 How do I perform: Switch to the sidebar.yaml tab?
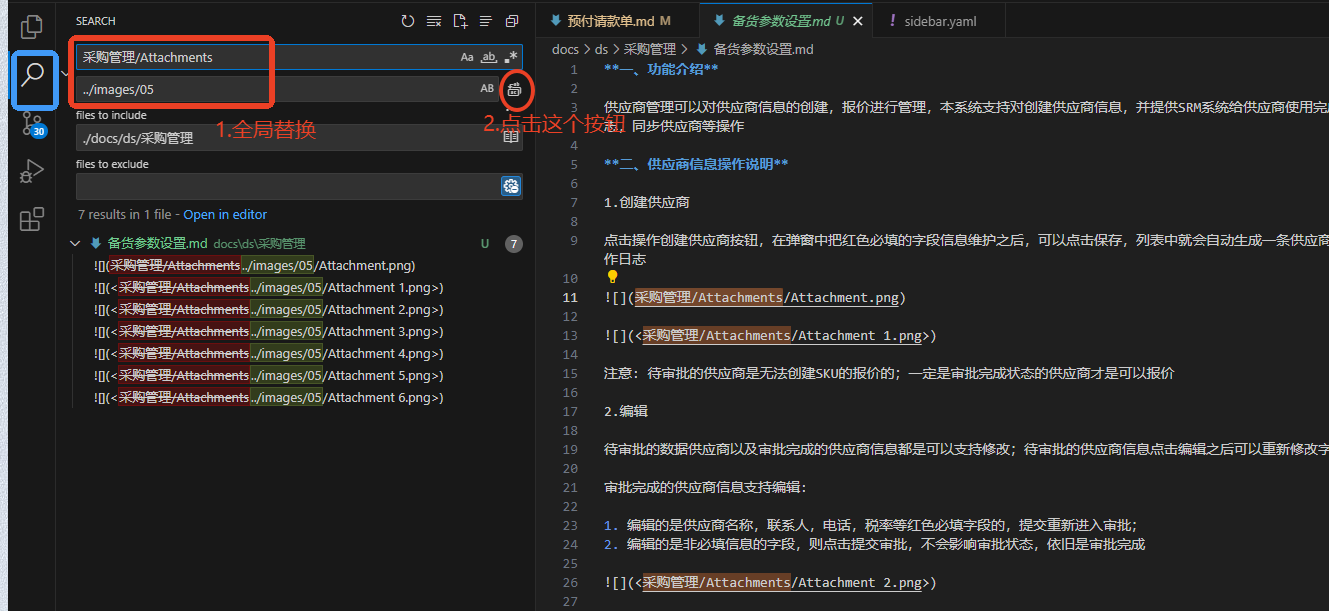coord(939,21)
